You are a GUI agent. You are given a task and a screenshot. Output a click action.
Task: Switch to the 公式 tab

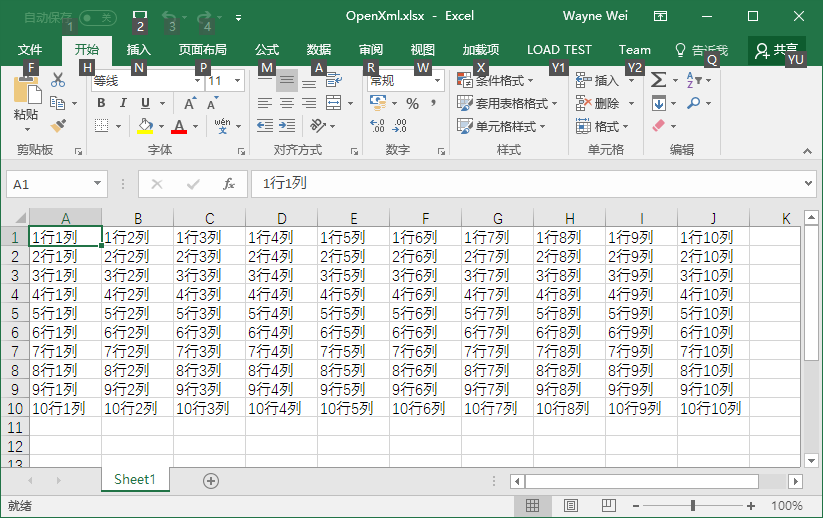[267, 50]
